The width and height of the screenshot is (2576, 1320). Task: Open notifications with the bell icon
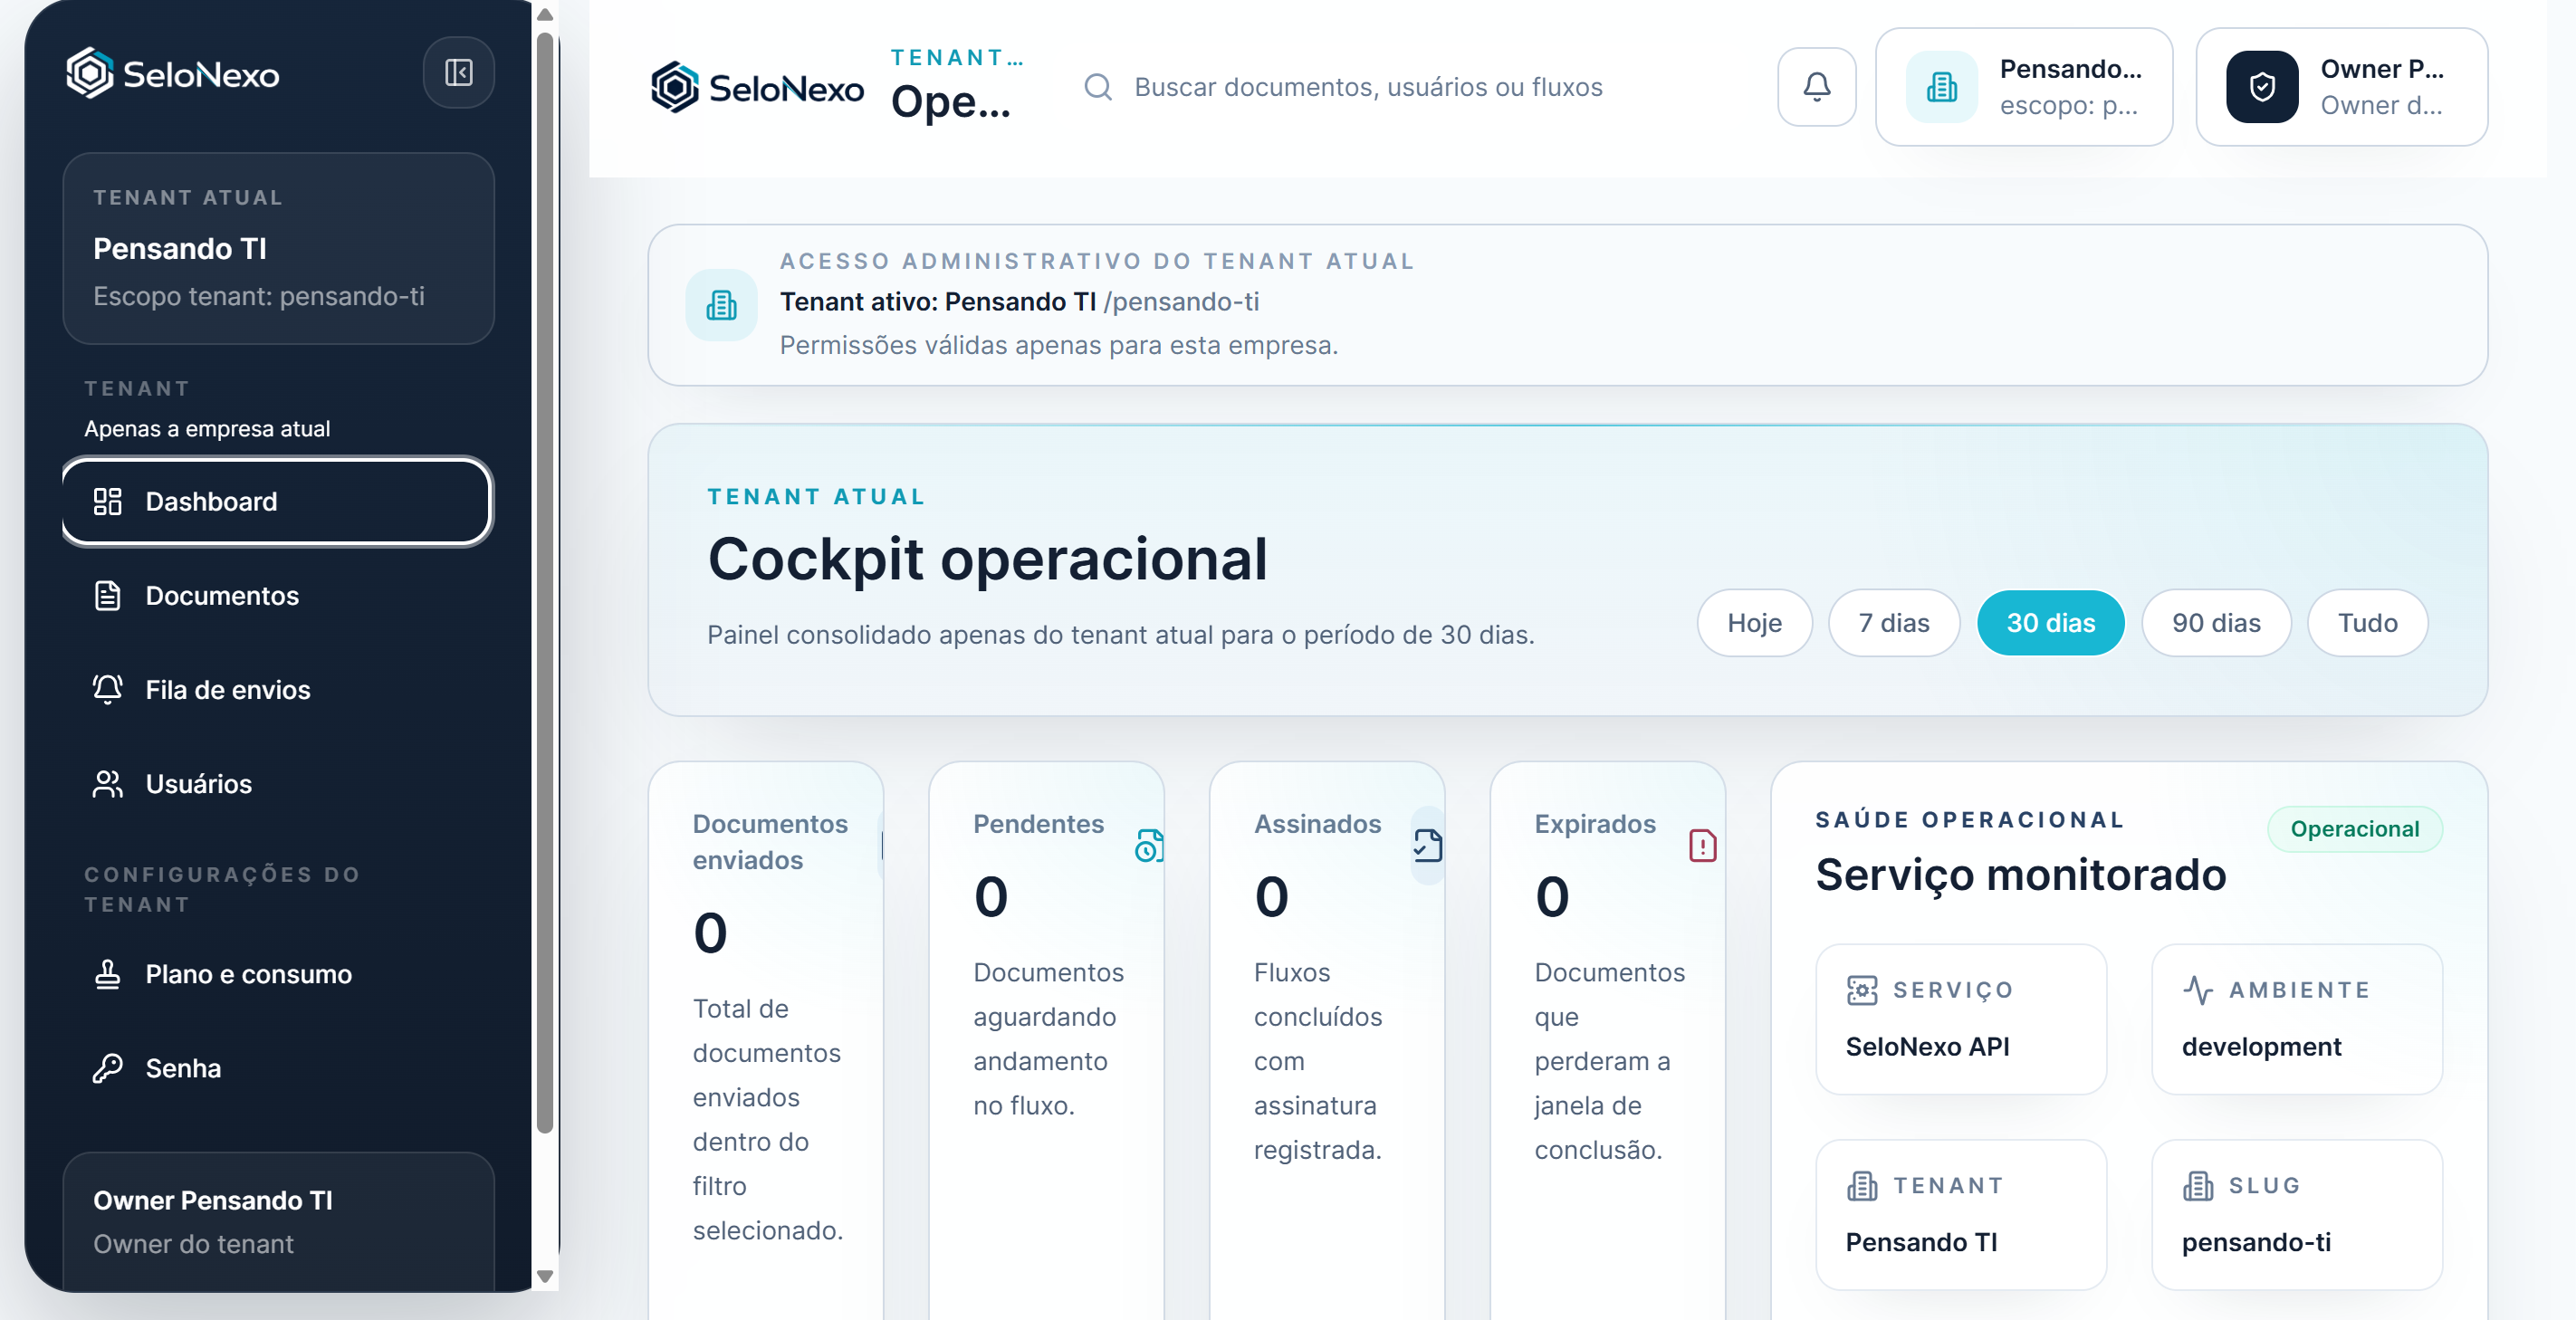pos(1816,87)
